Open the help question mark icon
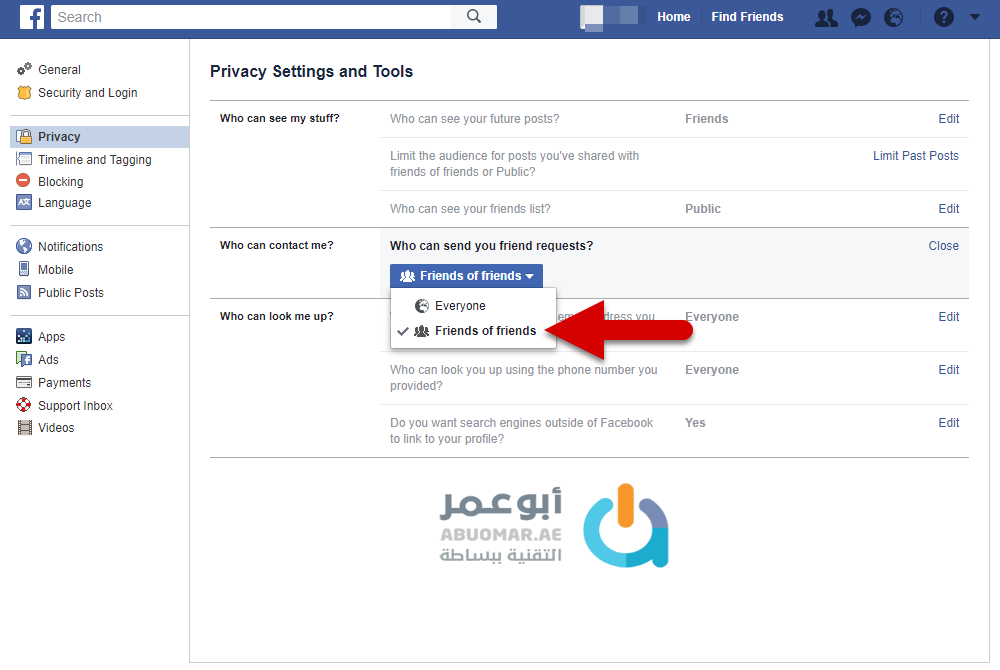The width and height of the screenshot is (1000, 670). click(x=943, y=17)
